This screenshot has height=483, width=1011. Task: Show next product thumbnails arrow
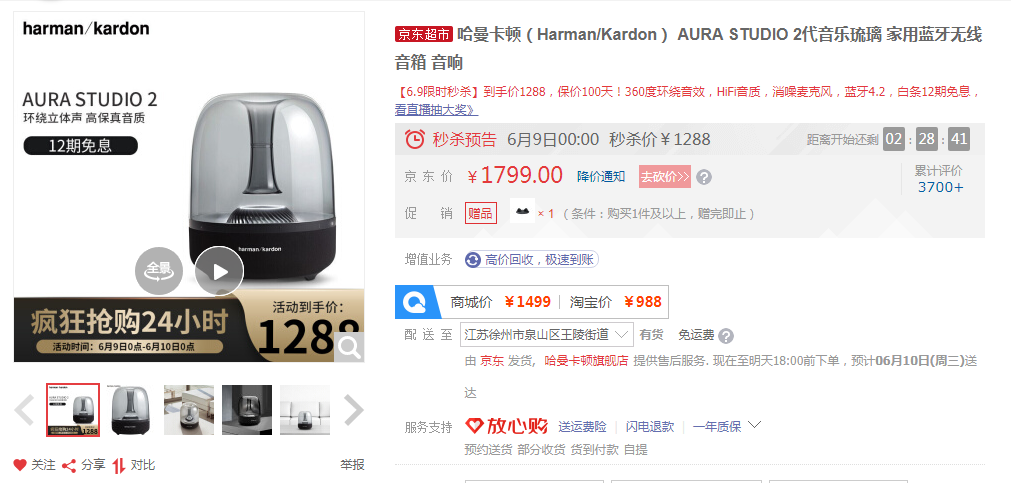(353, 409)
